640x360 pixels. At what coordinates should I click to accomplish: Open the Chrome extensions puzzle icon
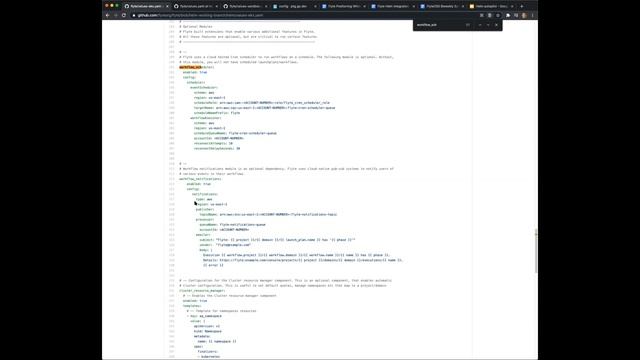[508, 15]
